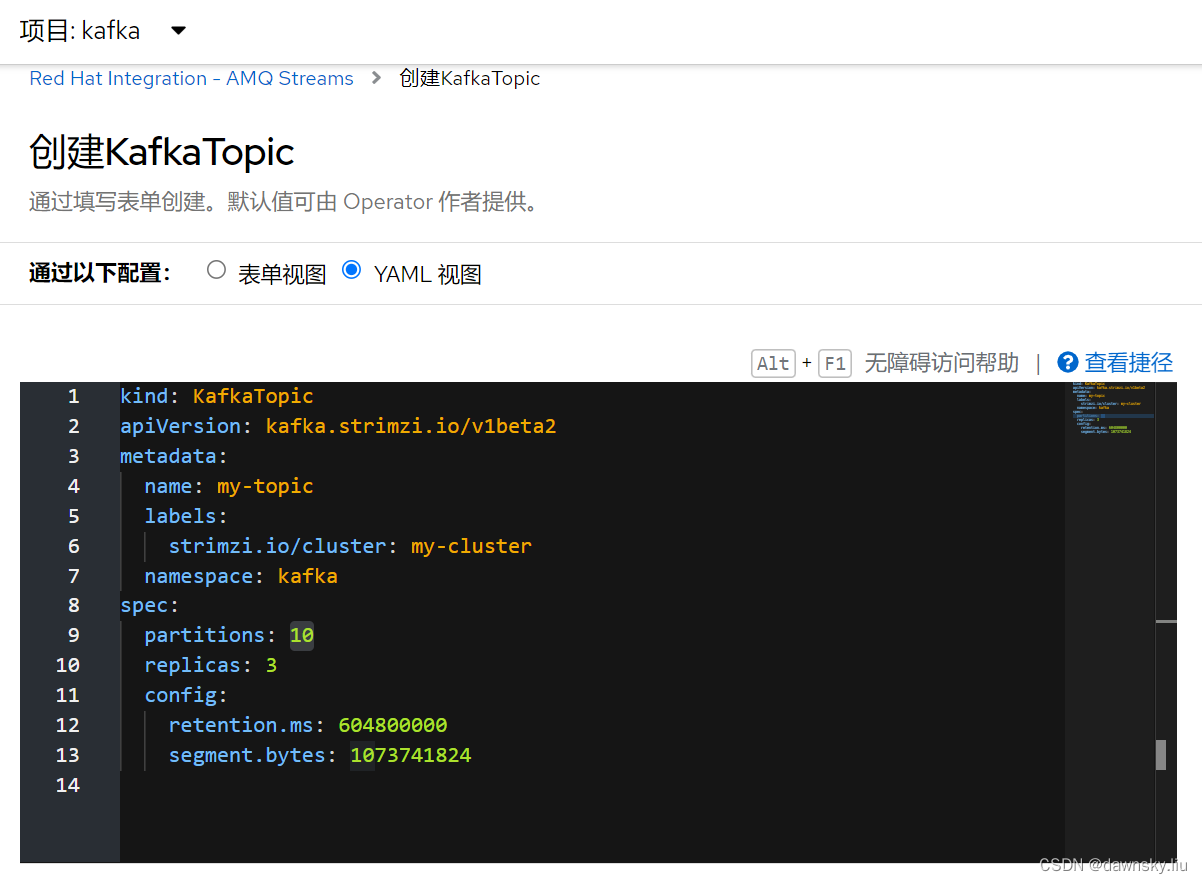Click the 项目: kafka project label

click(80, 31)
